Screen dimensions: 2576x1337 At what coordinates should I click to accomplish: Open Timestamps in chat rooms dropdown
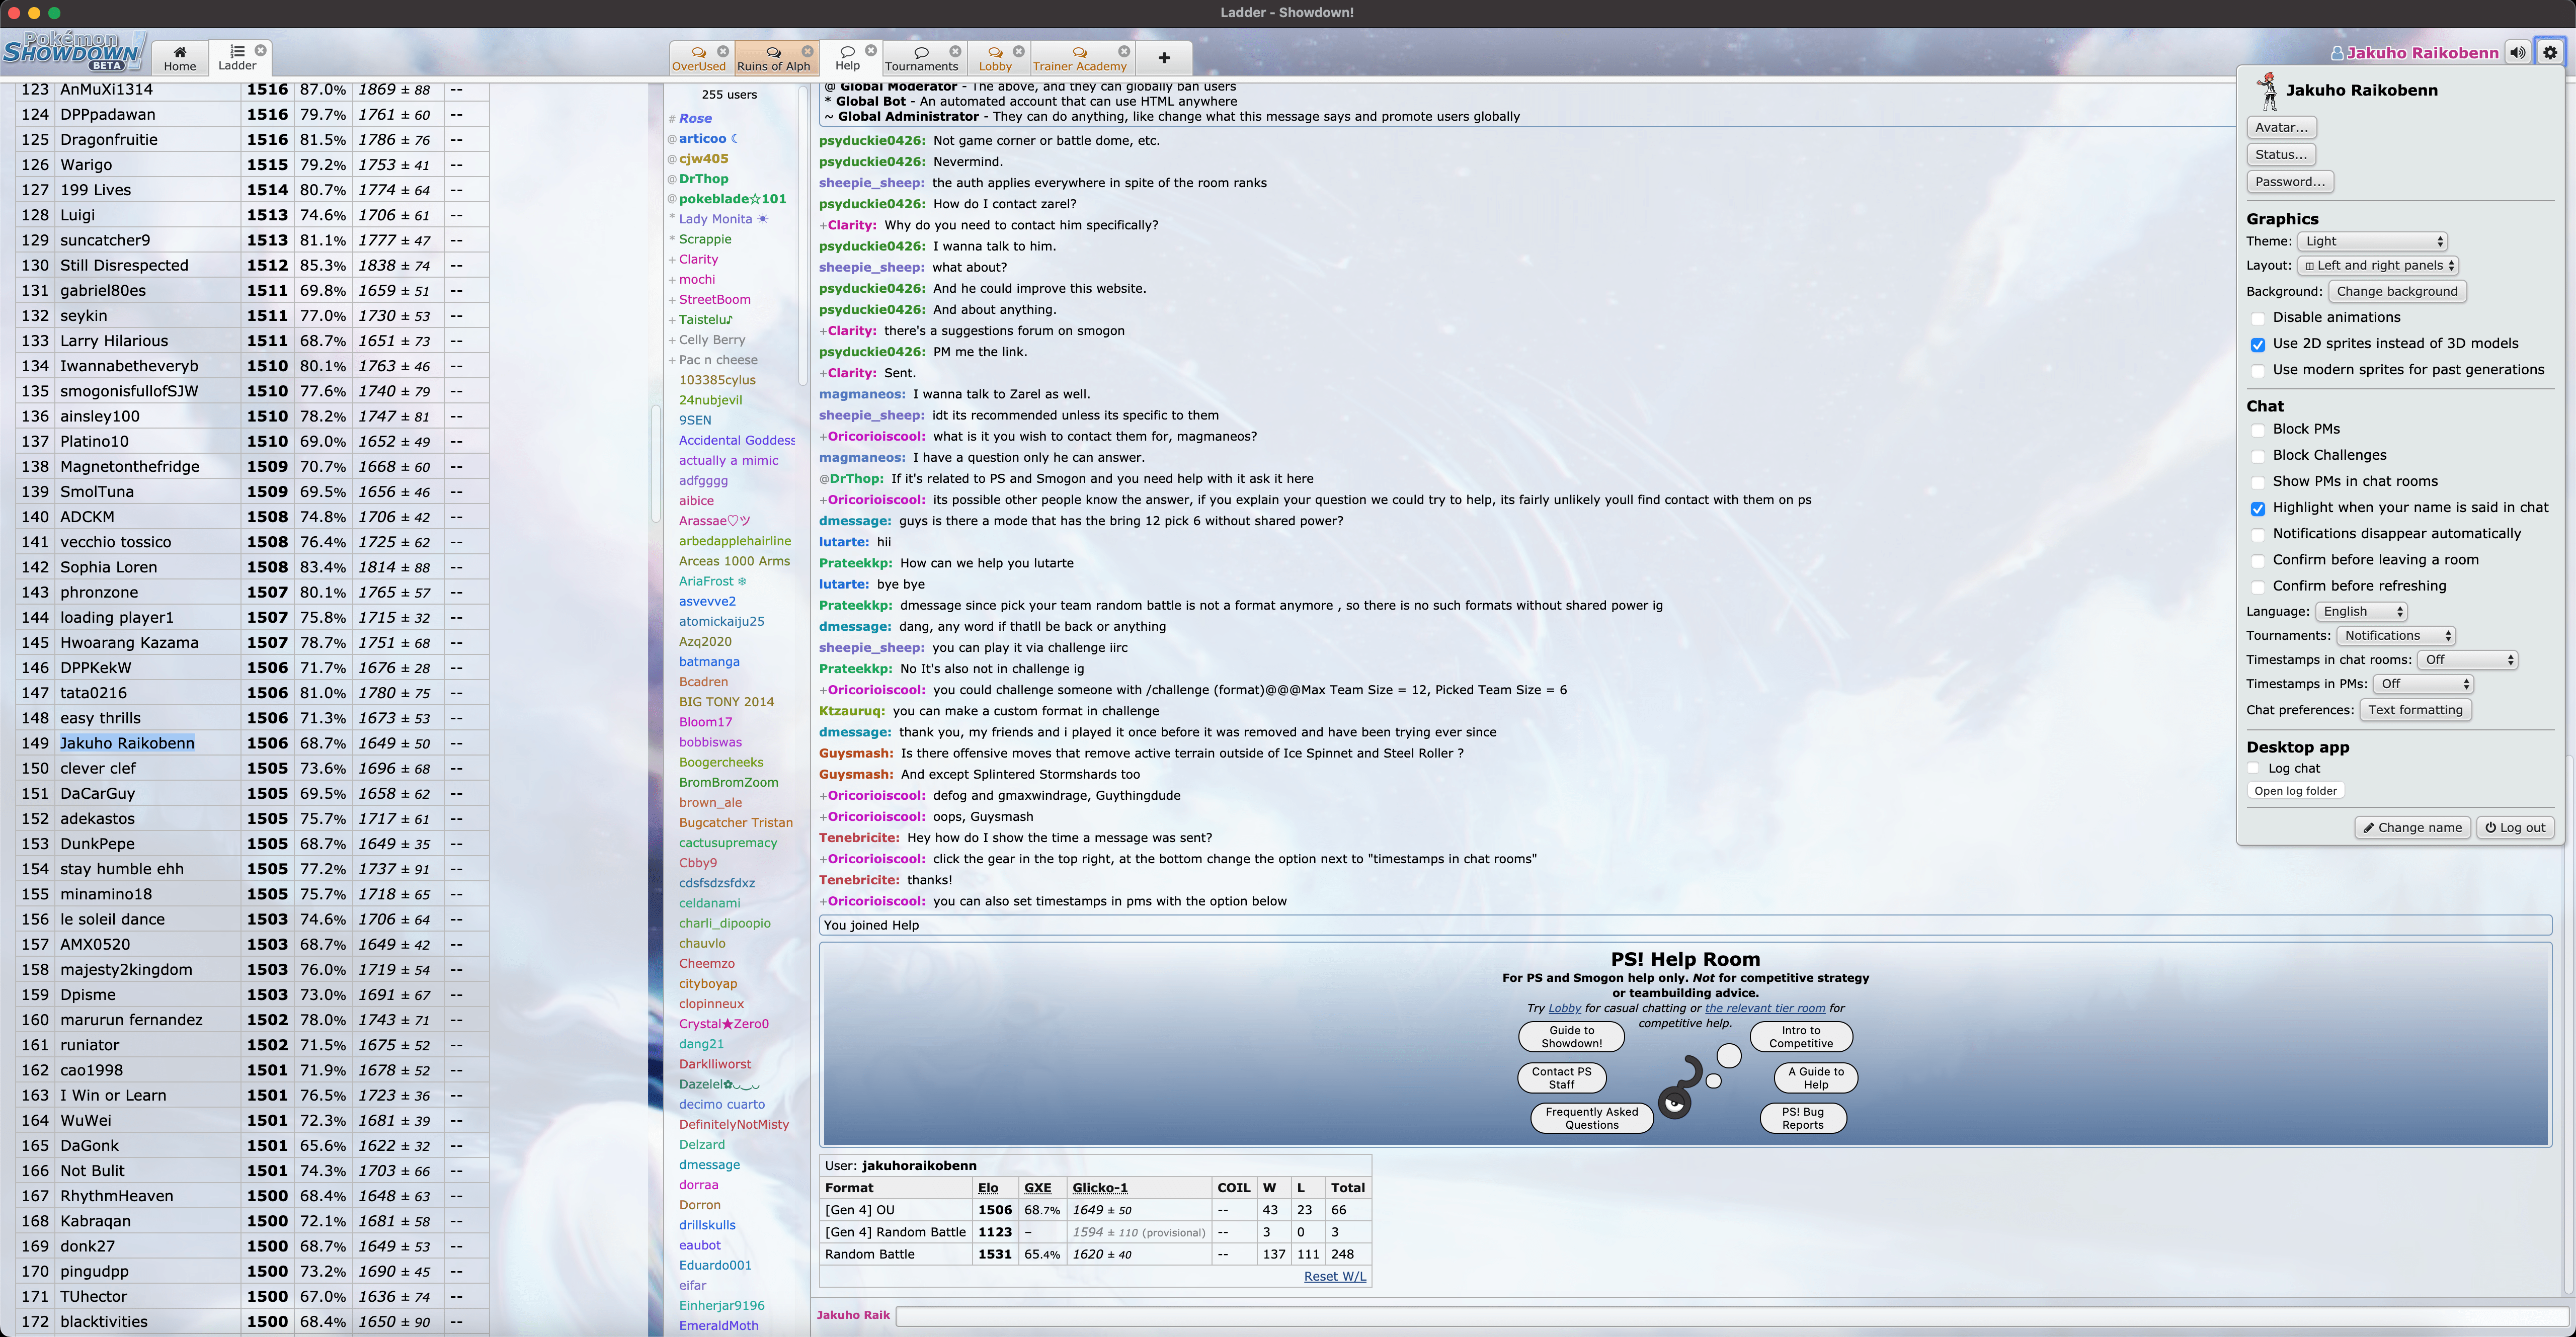click(2467, 660)
